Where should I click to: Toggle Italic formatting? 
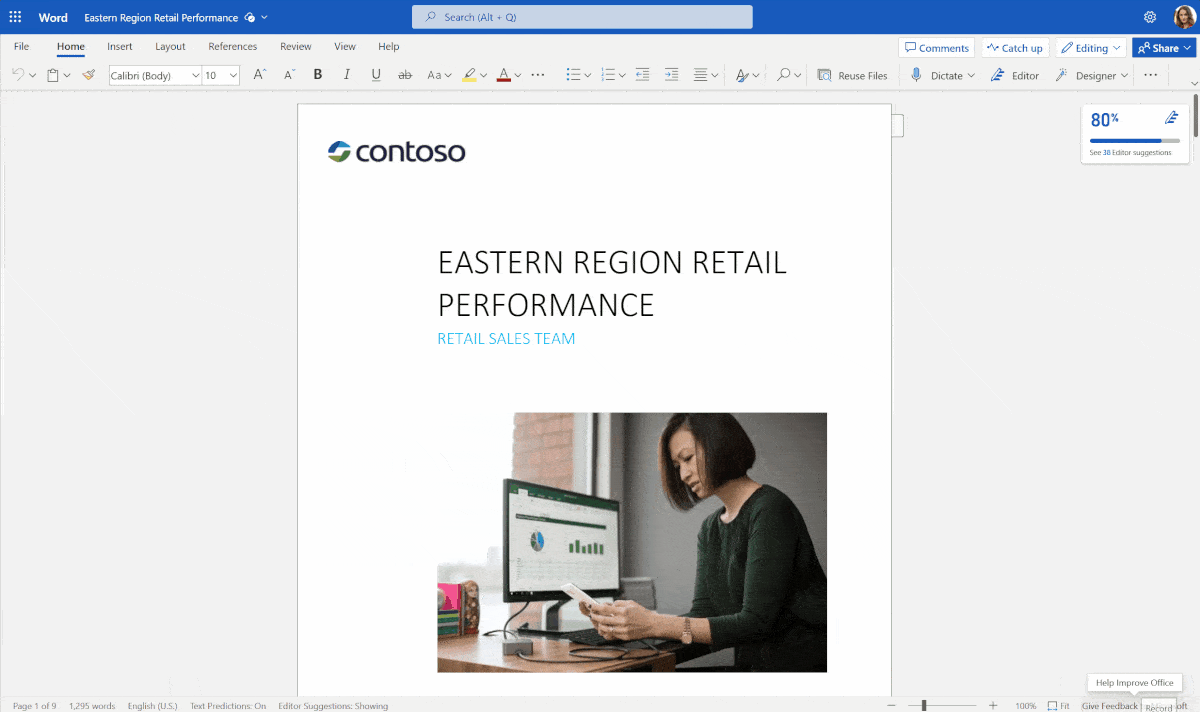coord(347,75)
